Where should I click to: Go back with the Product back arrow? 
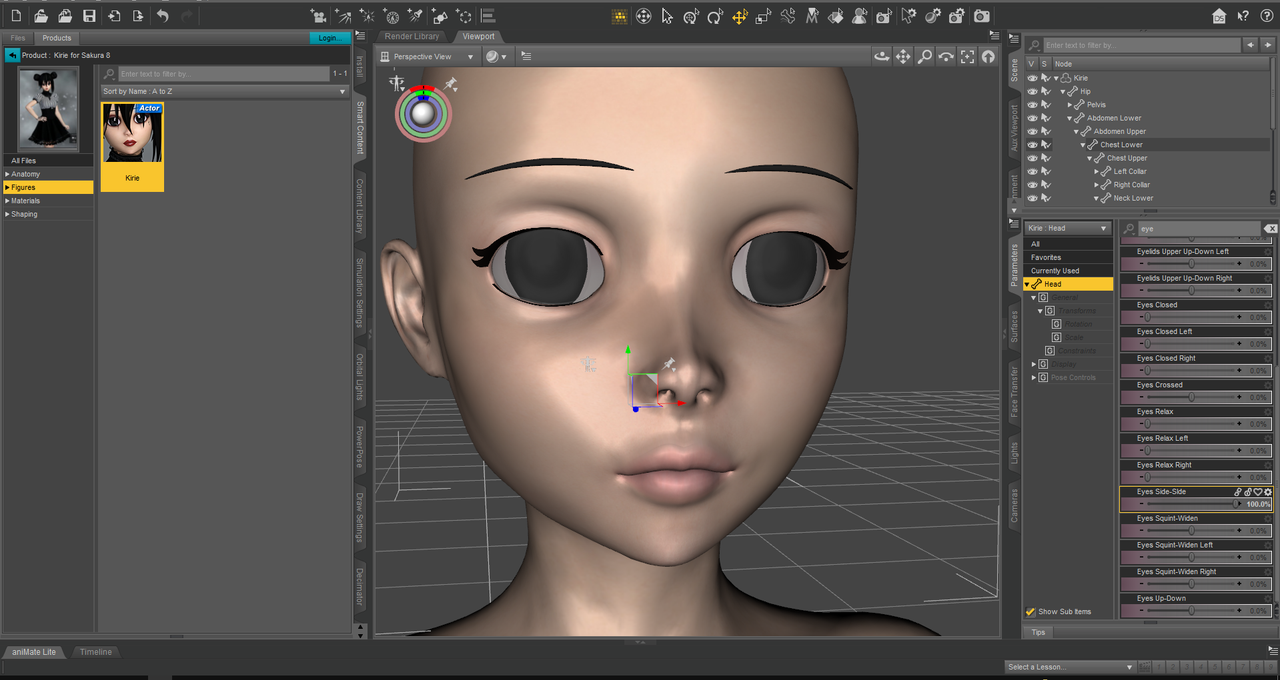[12, 55]
